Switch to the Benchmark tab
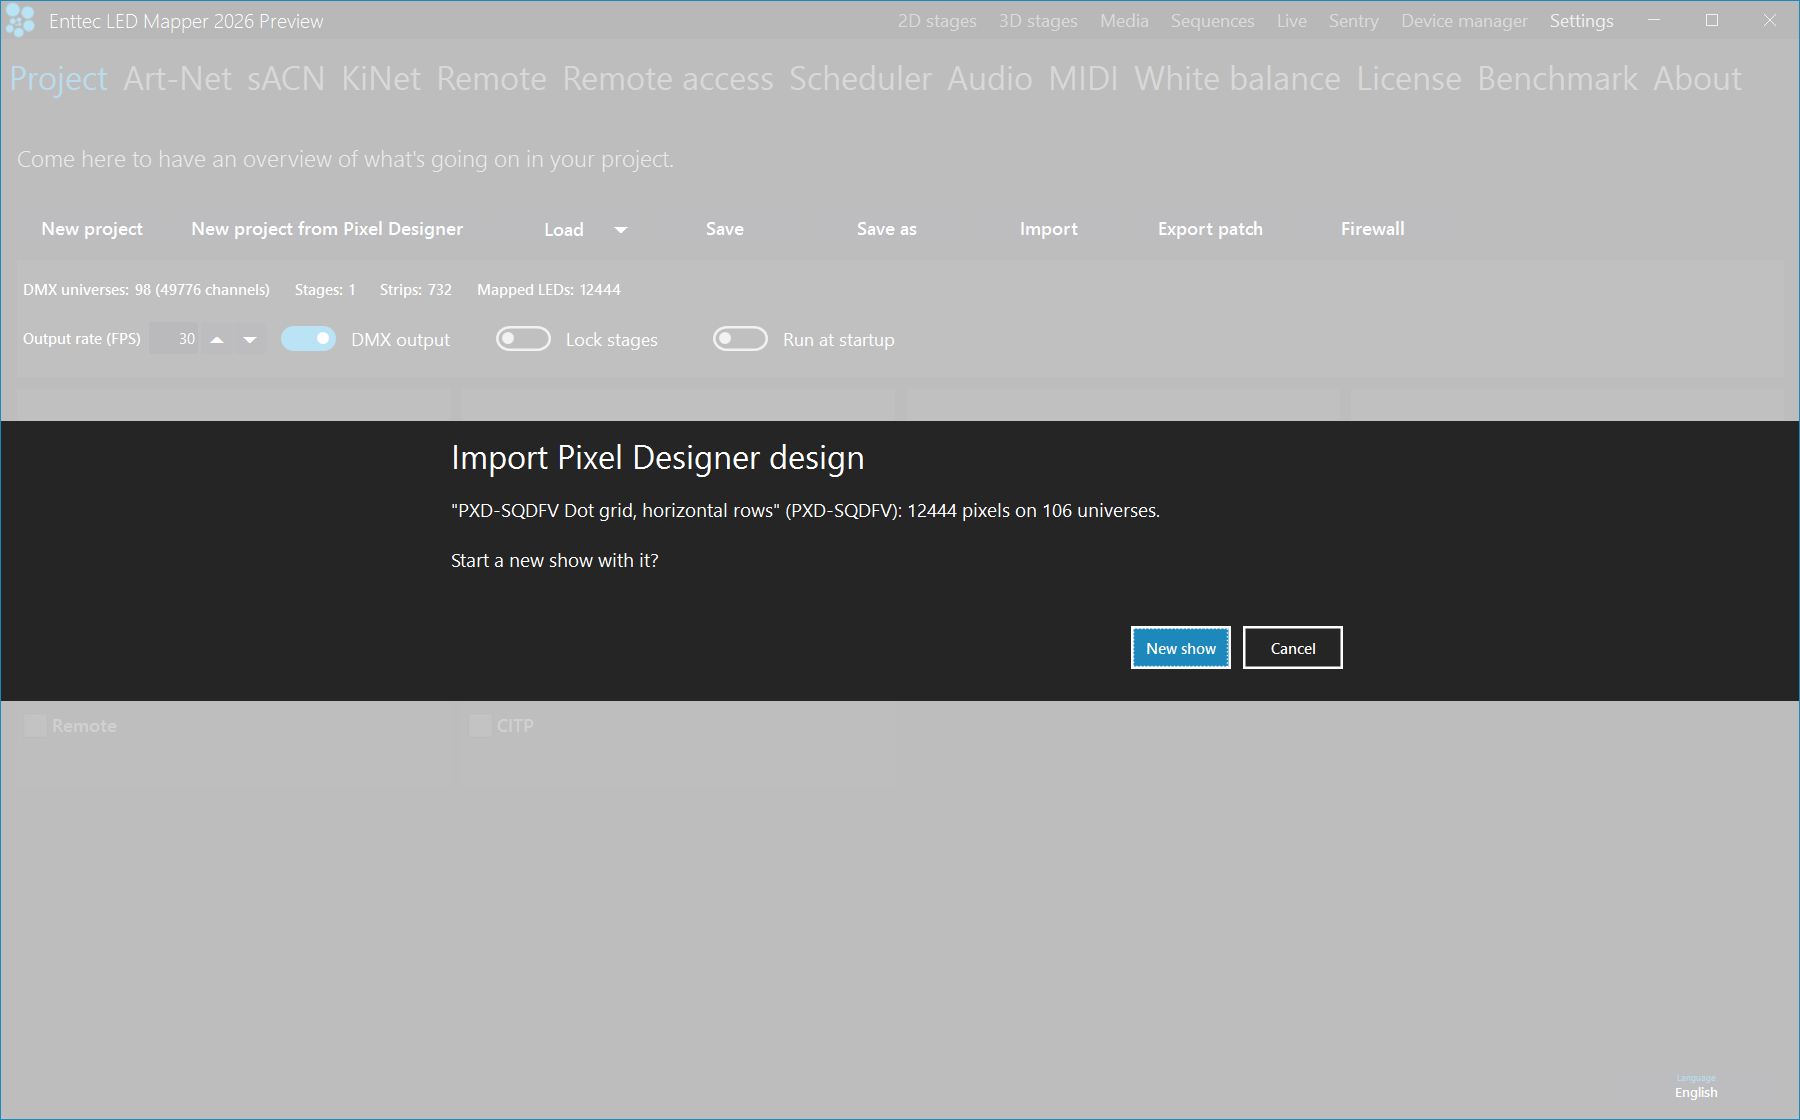1800x1120 pixels. tap(1557, 79)
